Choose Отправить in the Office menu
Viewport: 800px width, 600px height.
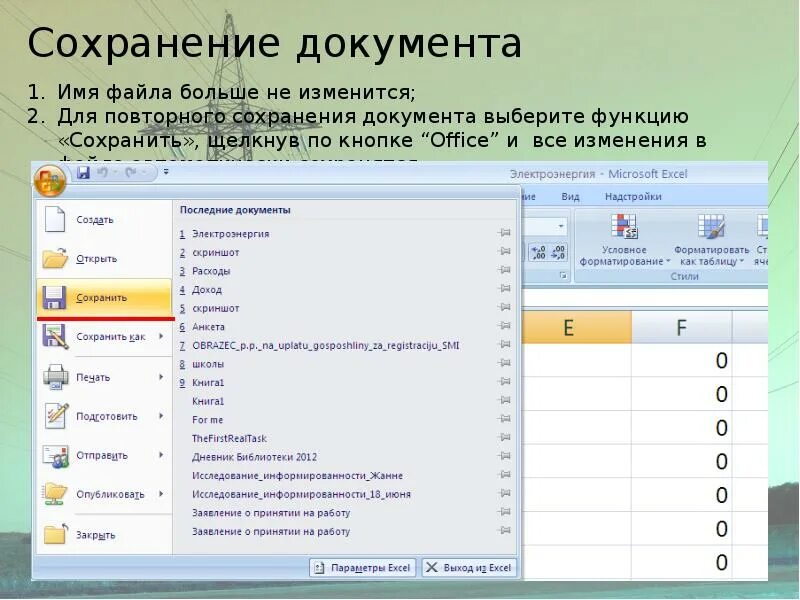[104, 455]
